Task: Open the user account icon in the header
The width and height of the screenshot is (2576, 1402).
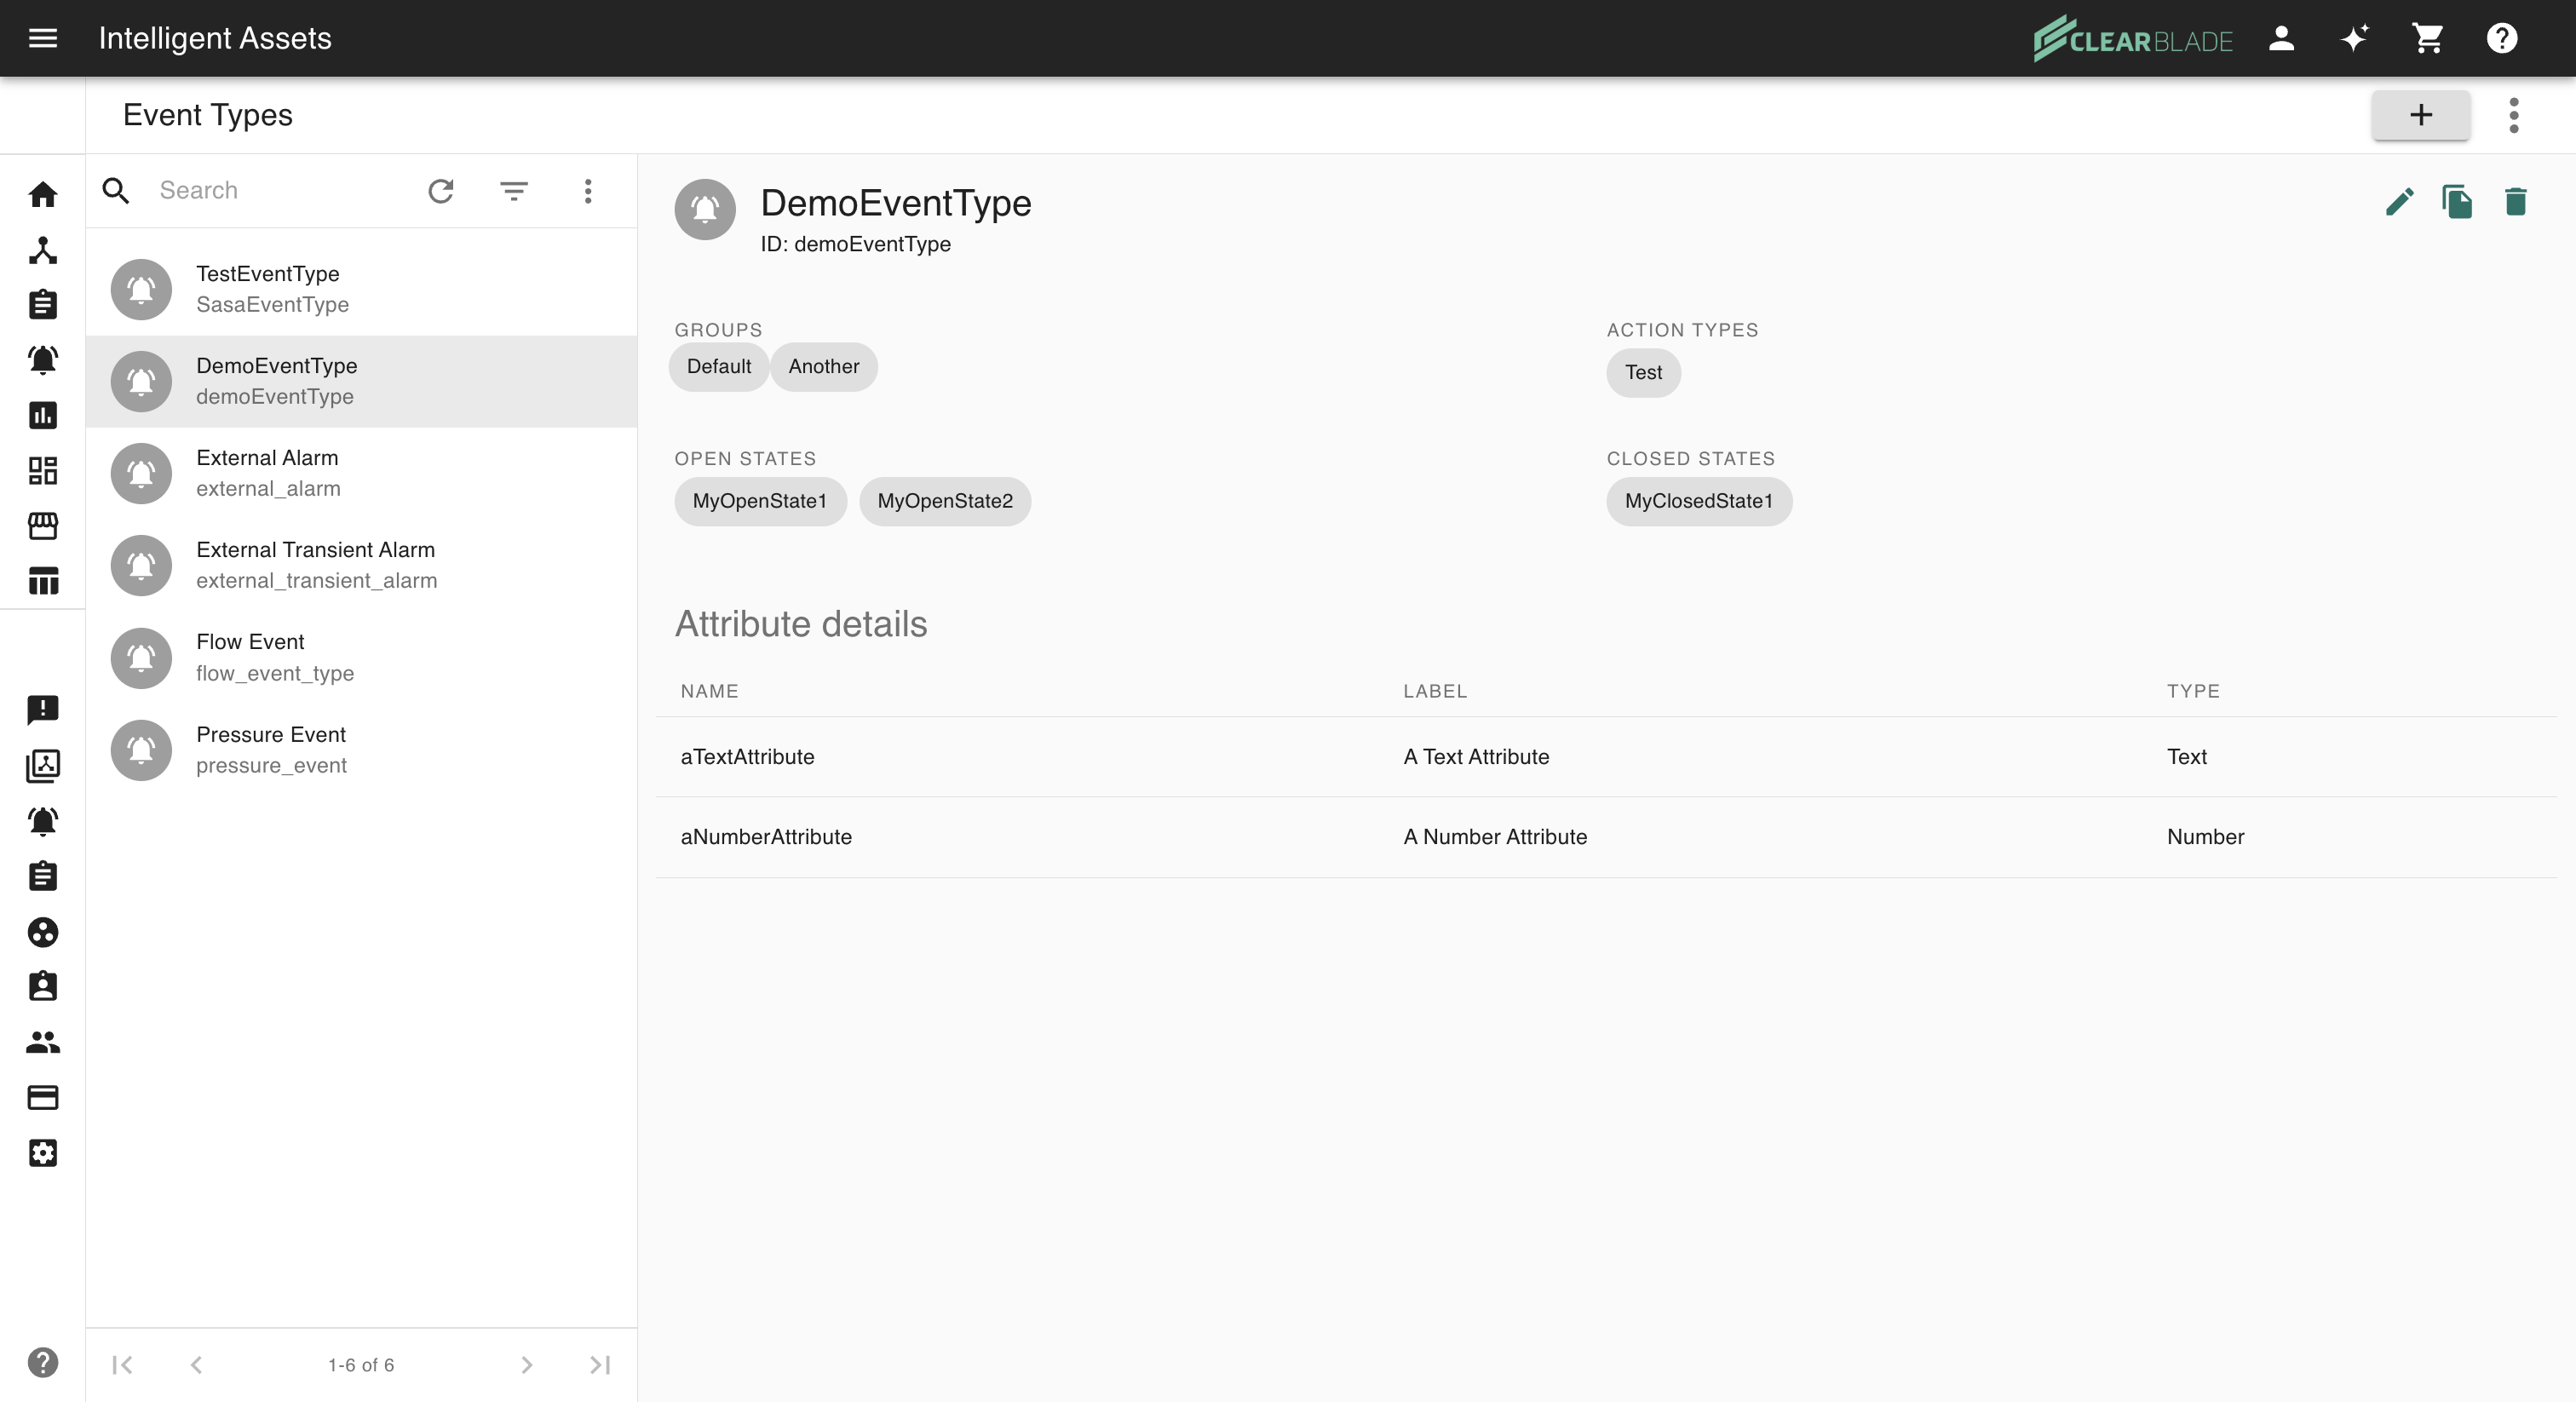Action: tap(2281, 38)
